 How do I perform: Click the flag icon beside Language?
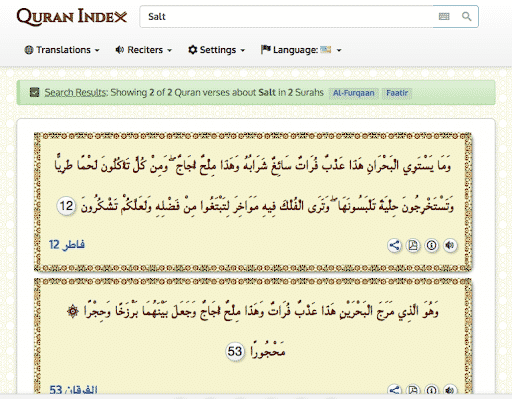tap(266, 49)
